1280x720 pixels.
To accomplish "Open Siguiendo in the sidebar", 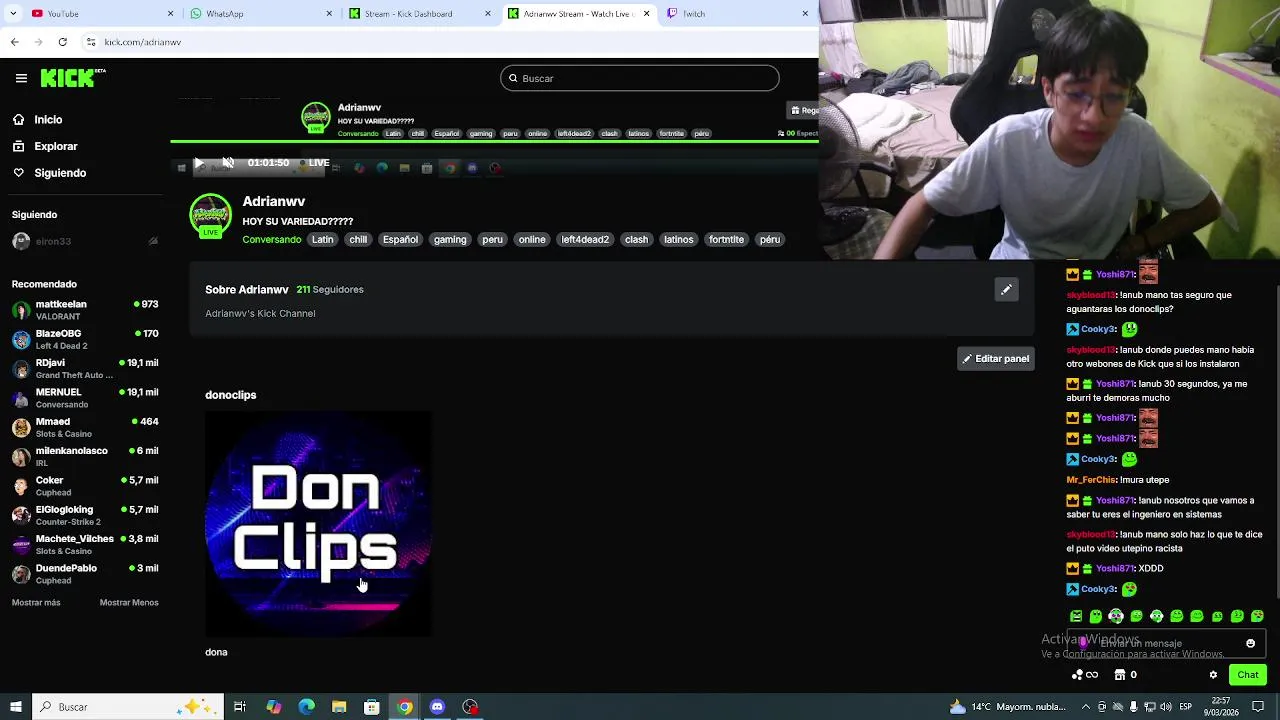I will pos(60,173).
